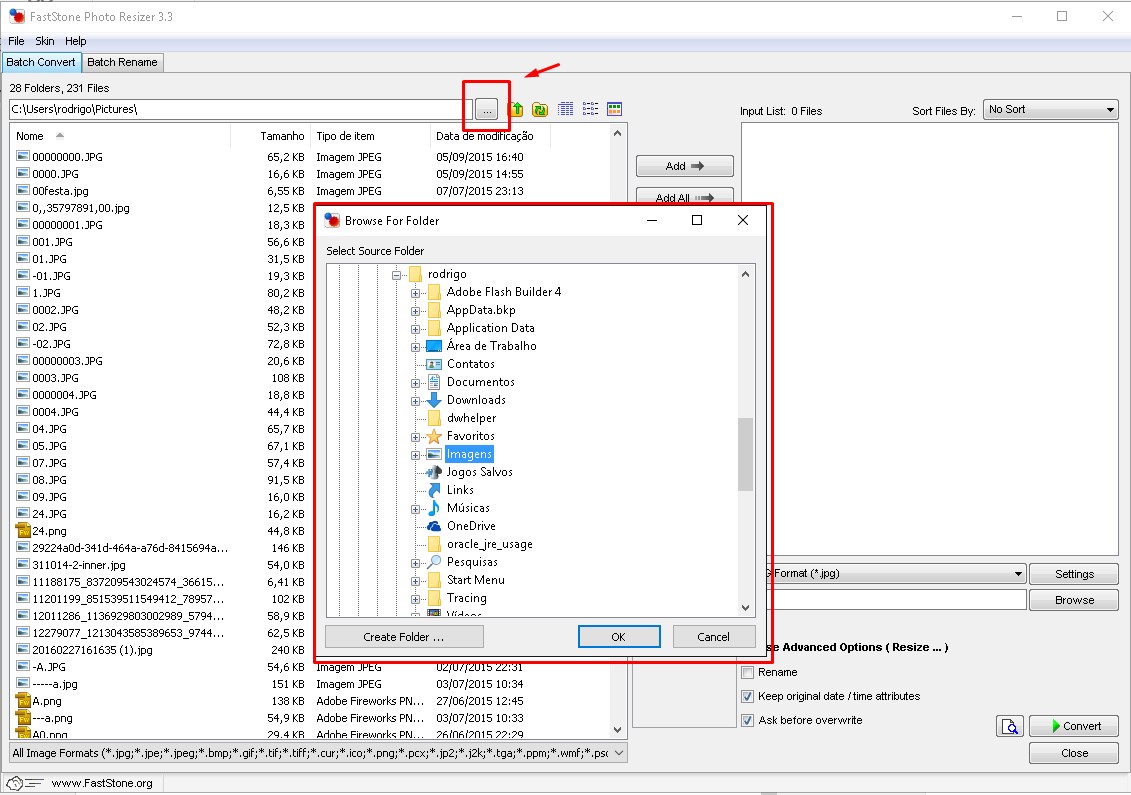This screenshot has width=1131, height=795.
Task: Cancel the Browse For Folder dialog
Action: pyautogui.click(x=713, y=636)
